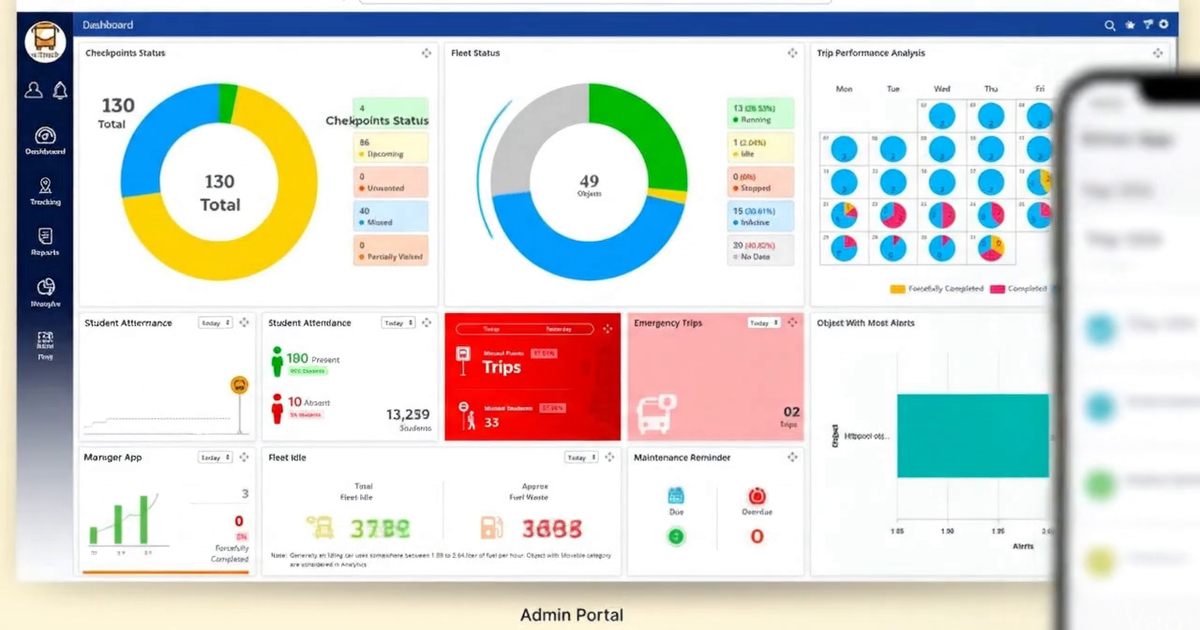Screen dimensions: 1200x630
Task: Open Reports in the sidebar
Action: (45, 243)
